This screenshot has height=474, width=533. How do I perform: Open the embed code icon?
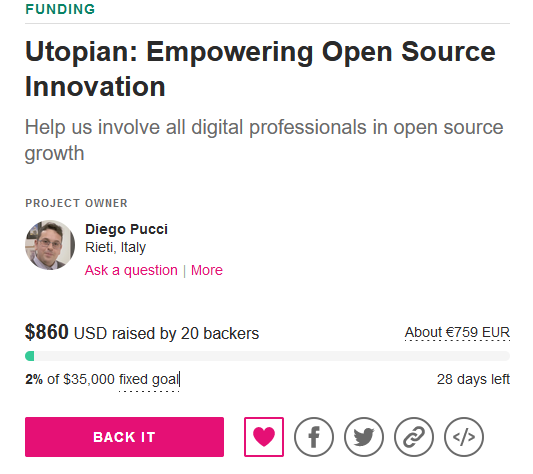point(464,437)
